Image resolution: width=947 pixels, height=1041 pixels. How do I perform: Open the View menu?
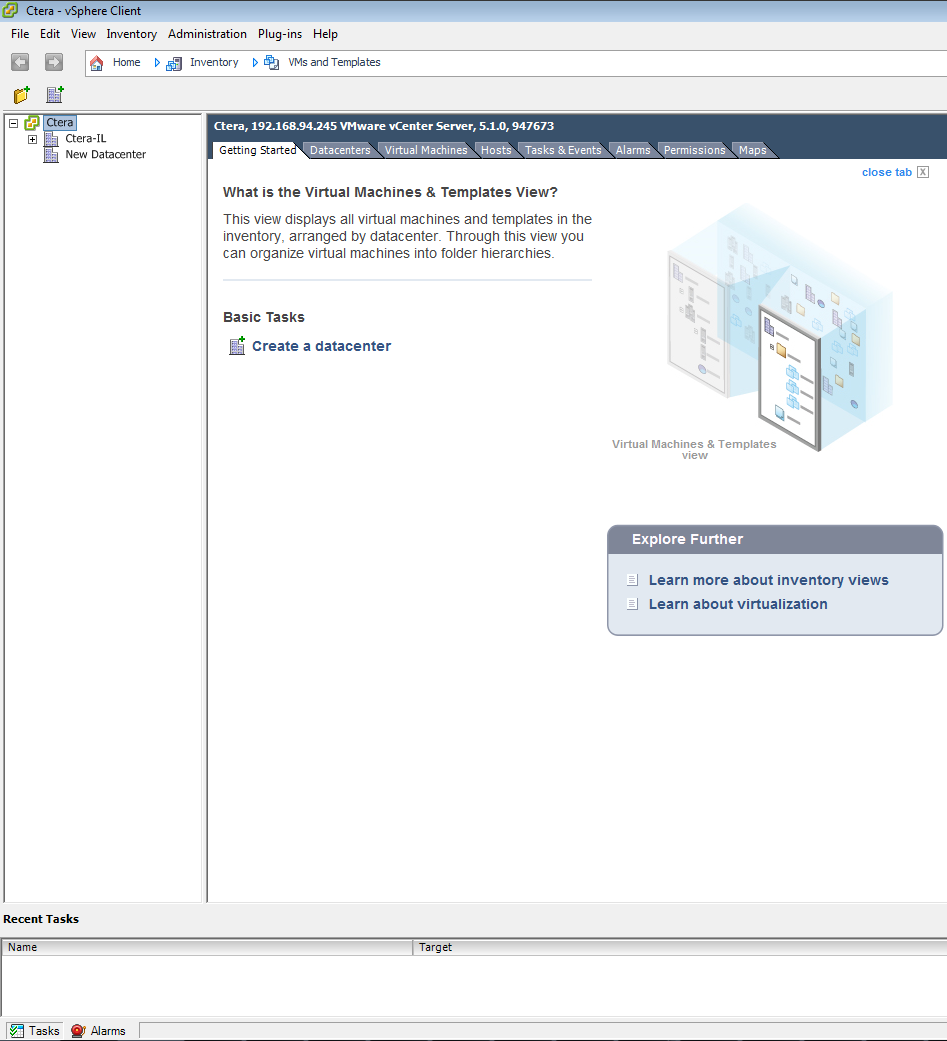pos(83,34)
